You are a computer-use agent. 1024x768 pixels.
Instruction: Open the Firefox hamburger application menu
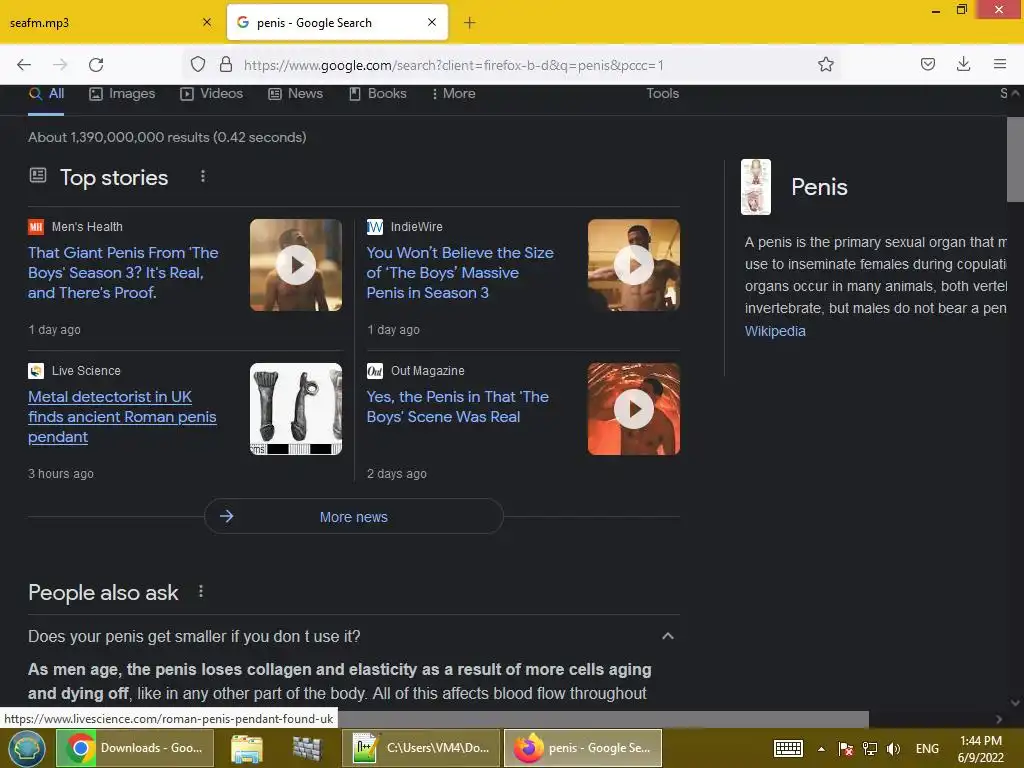pos(1000,64)
